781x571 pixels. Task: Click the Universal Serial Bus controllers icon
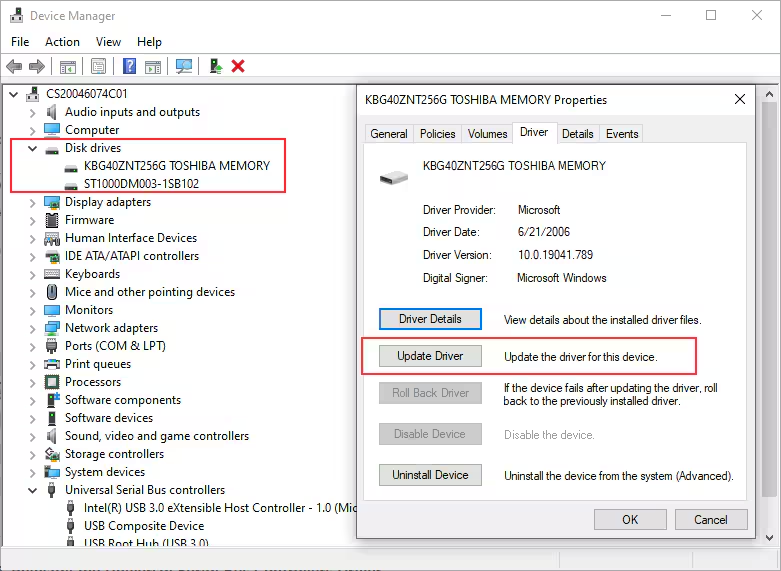pyautogui.click(x=51, y=490)
